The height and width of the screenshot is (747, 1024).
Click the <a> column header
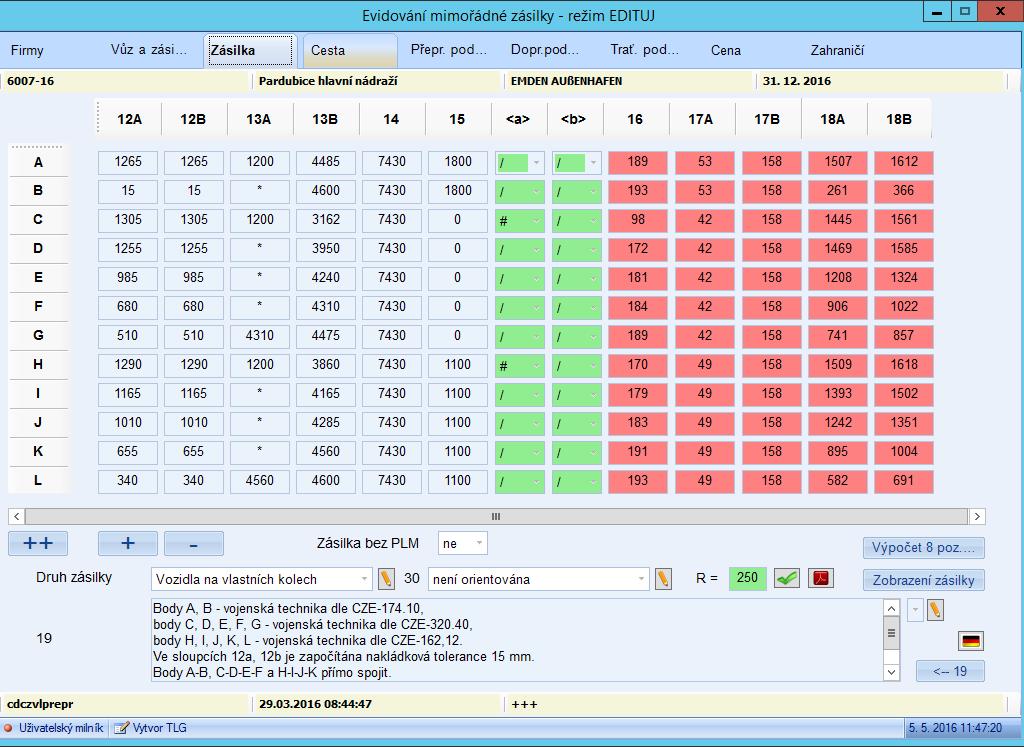[518, 119]
